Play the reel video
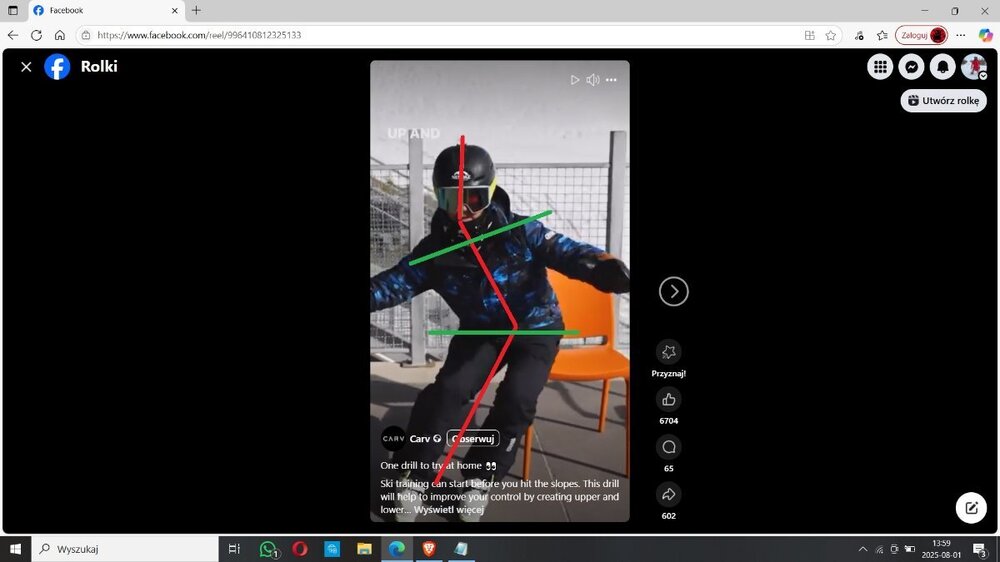This screenshot has width=1000, height=562. [574, 80]
